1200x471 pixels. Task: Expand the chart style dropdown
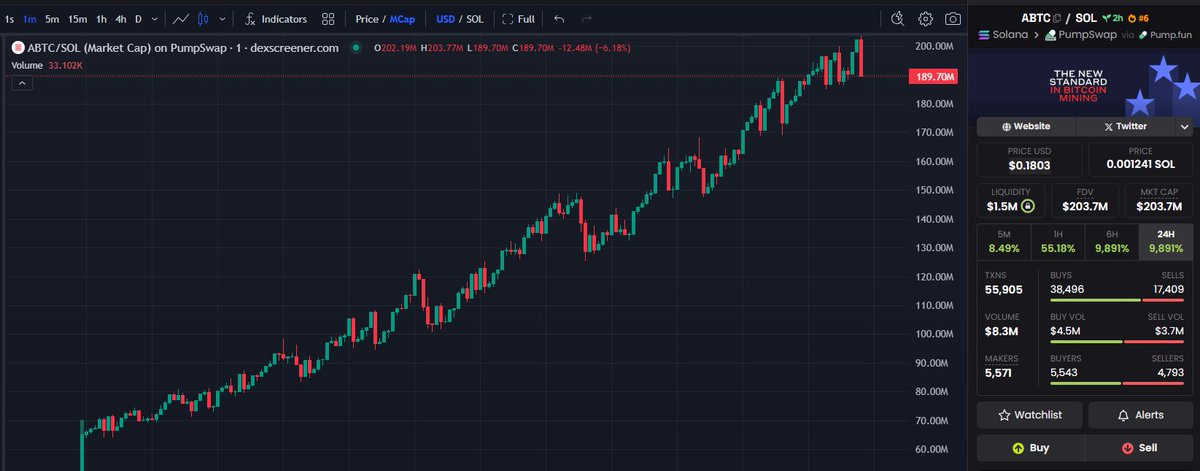click(x=221, y=19)
